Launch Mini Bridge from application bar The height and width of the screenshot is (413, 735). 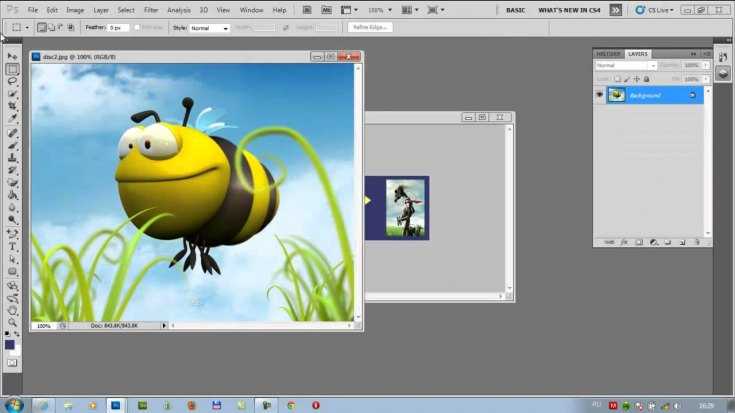point(326,10)
